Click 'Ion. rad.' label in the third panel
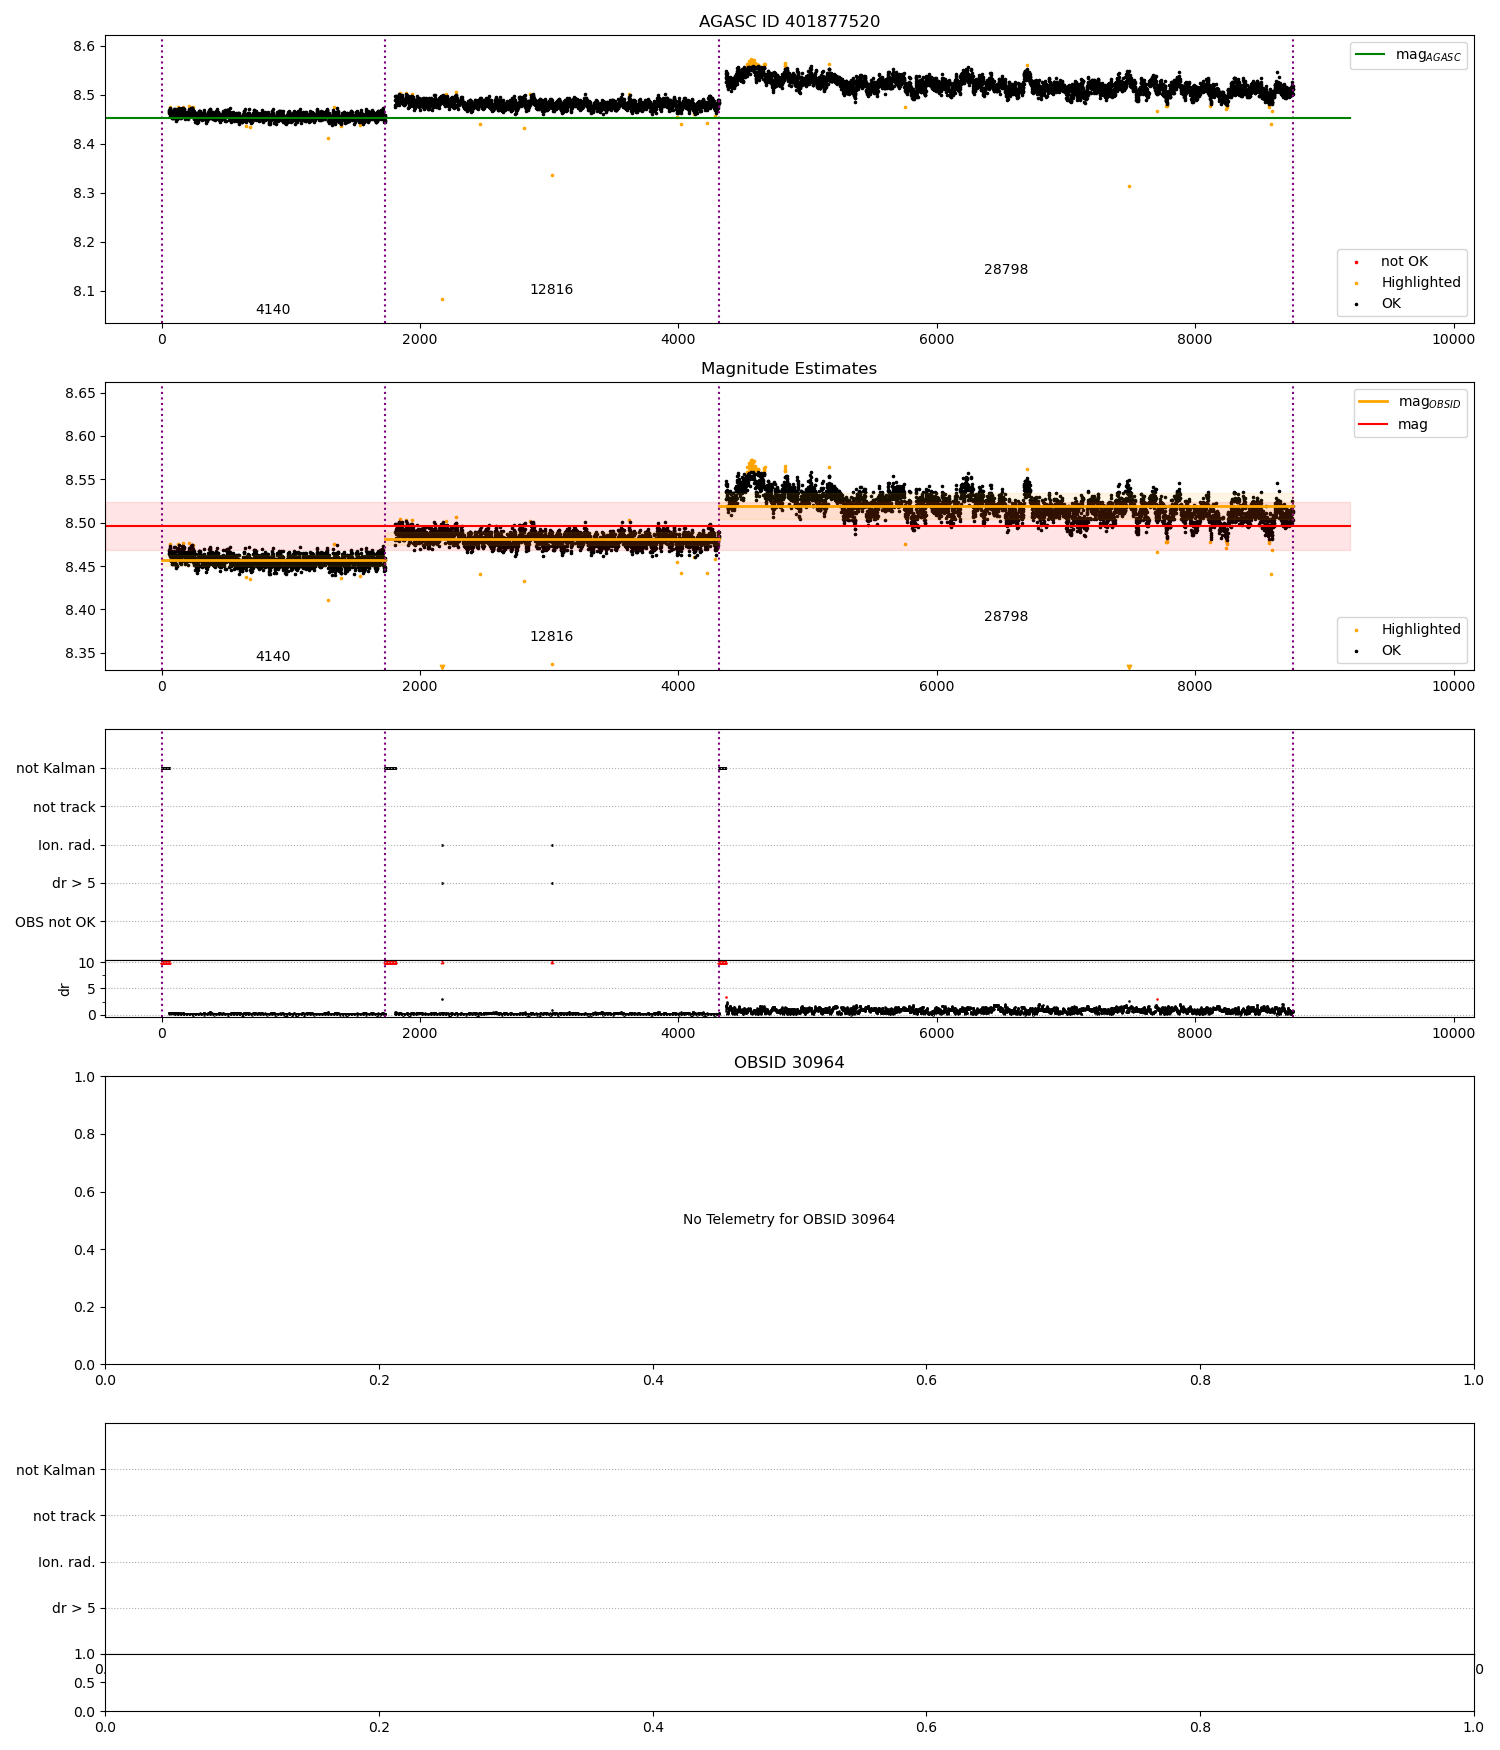This screenshot has height=1750, width=1500. pyautogui.click(x=67, y=846)
